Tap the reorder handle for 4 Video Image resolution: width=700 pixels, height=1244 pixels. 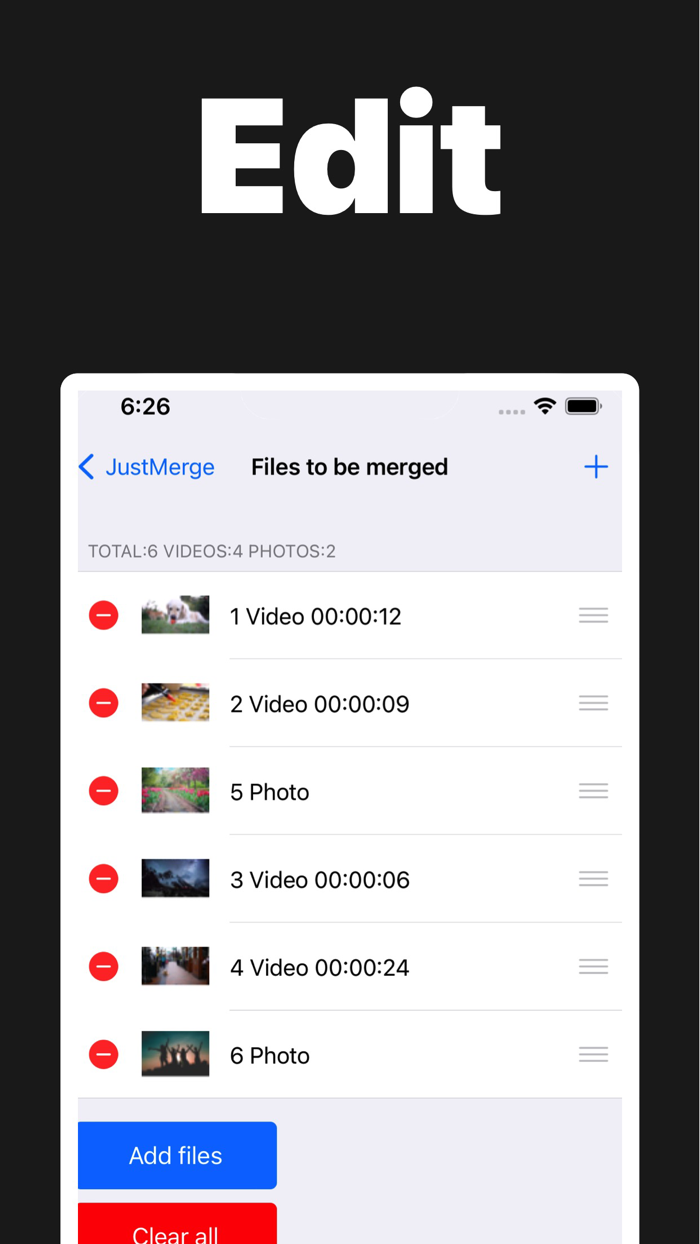(x=593, y=967)
